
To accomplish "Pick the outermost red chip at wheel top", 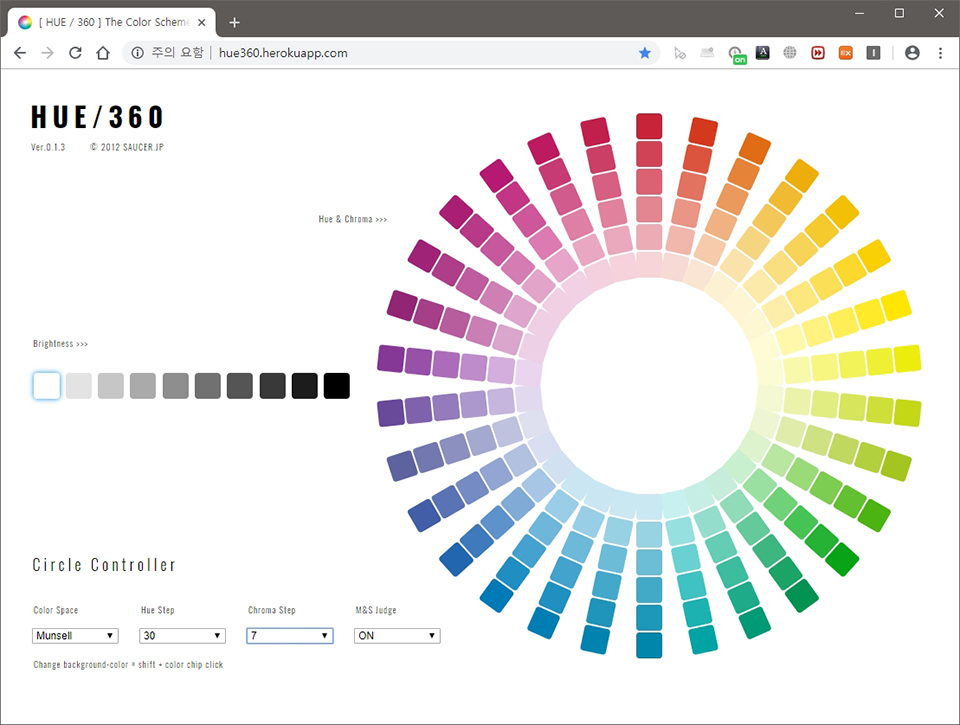I will pyautogui.click(x=649, y=126).
